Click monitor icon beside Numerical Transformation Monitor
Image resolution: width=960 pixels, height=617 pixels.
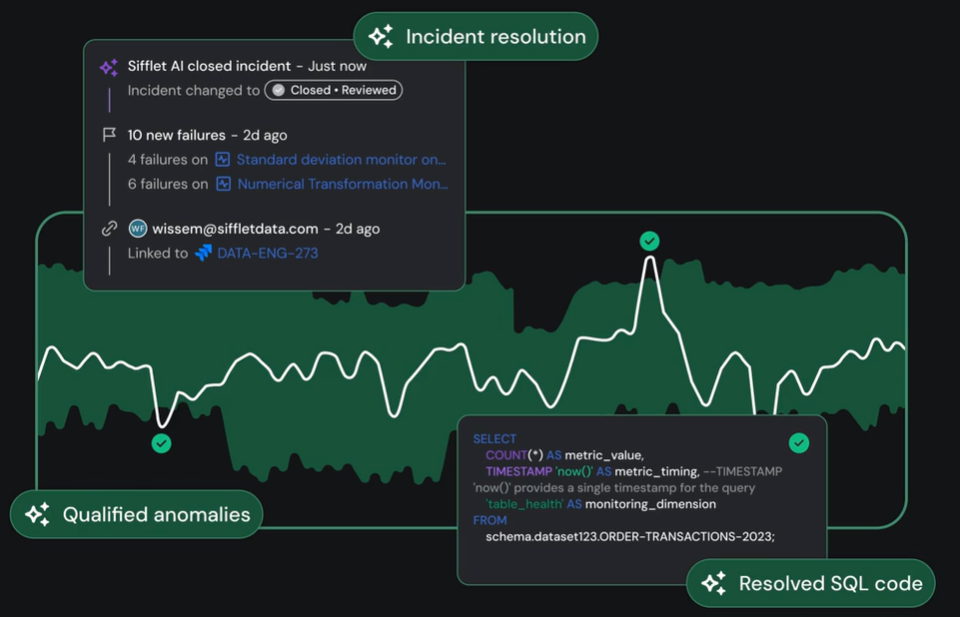[x=223, y=184]
